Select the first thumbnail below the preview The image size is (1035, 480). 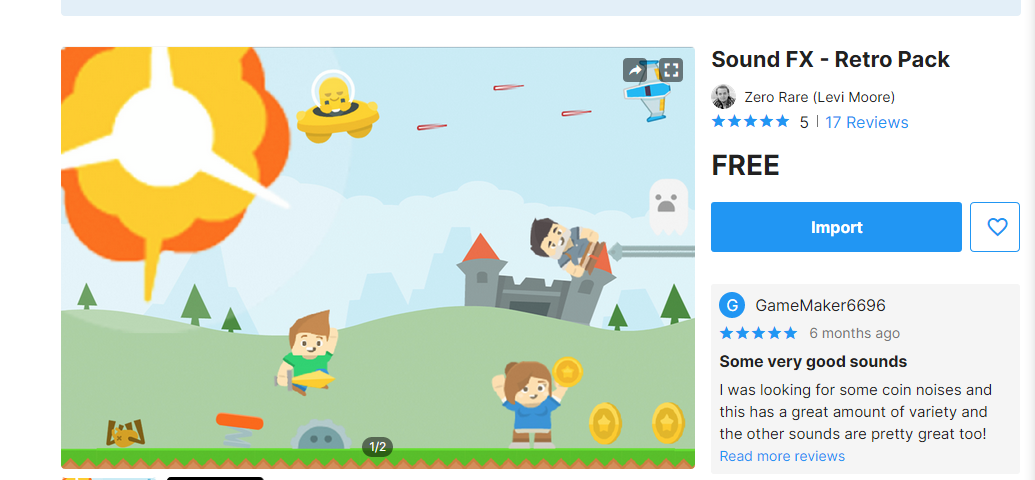point(109,478)
